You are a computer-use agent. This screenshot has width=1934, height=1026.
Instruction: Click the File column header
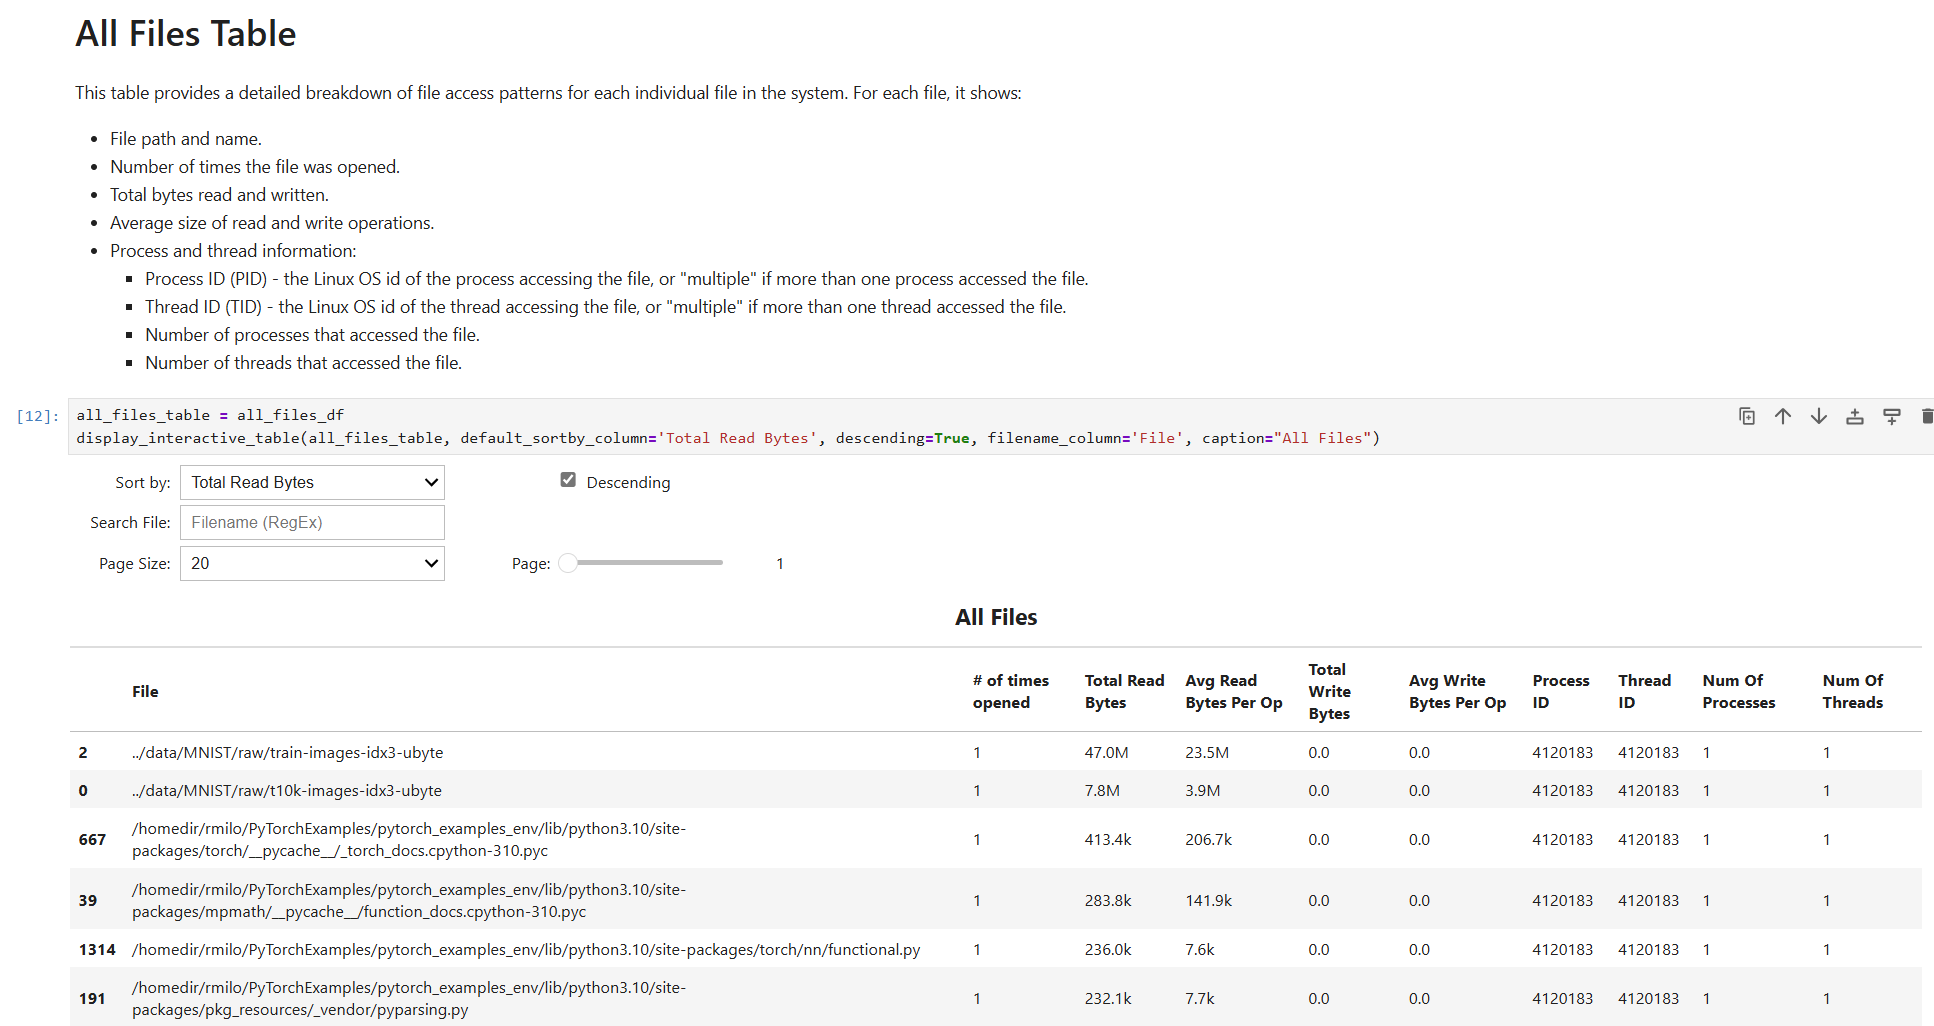click(145, 691)
